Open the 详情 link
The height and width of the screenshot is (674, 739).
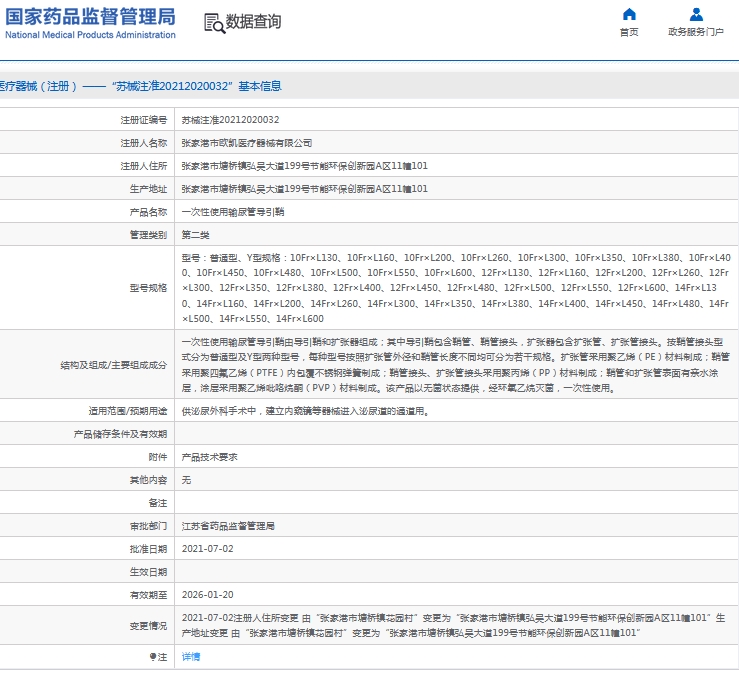tap(191, 657)
